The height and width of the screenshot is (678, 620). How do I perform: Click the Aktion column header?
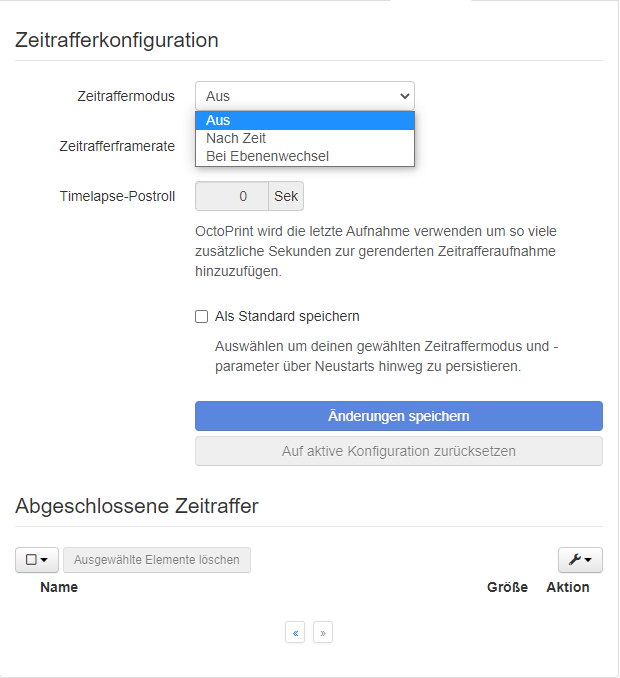pos(568,587)
